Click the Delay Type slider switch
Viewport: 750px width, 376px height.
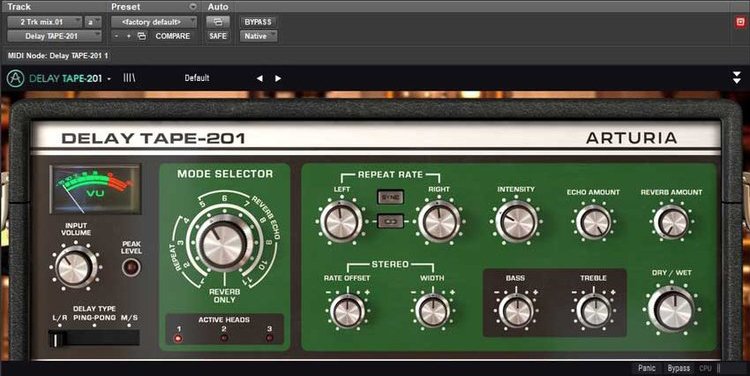point(94,338)
